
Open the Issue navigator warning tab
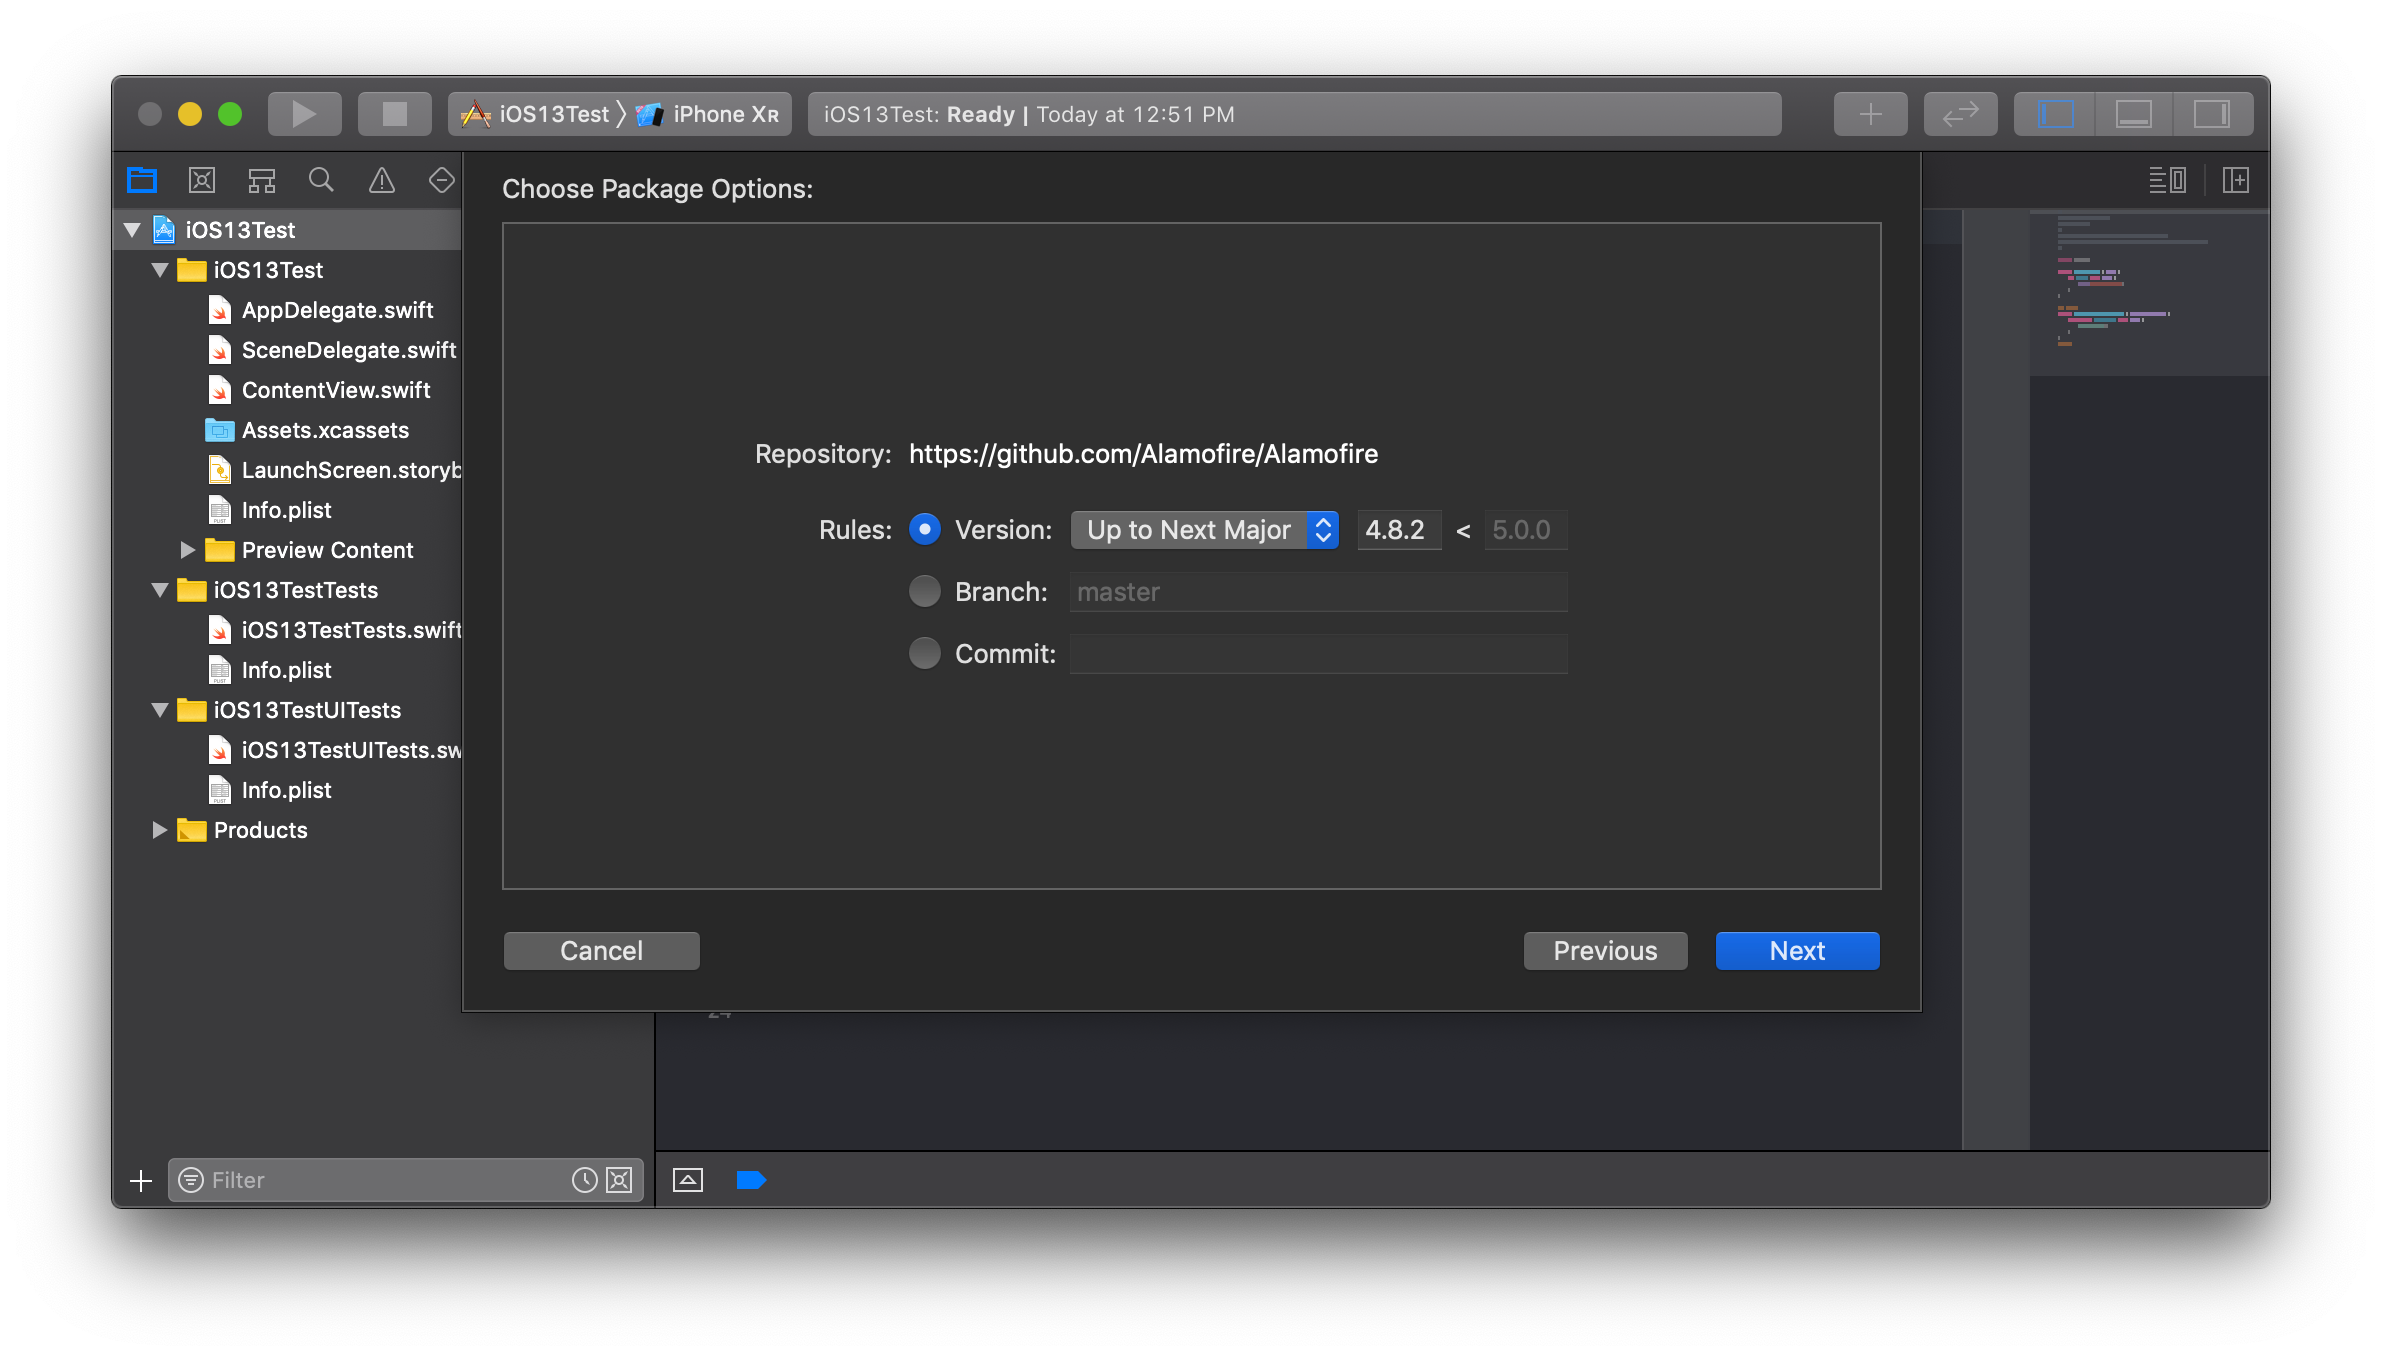[382, 180]
